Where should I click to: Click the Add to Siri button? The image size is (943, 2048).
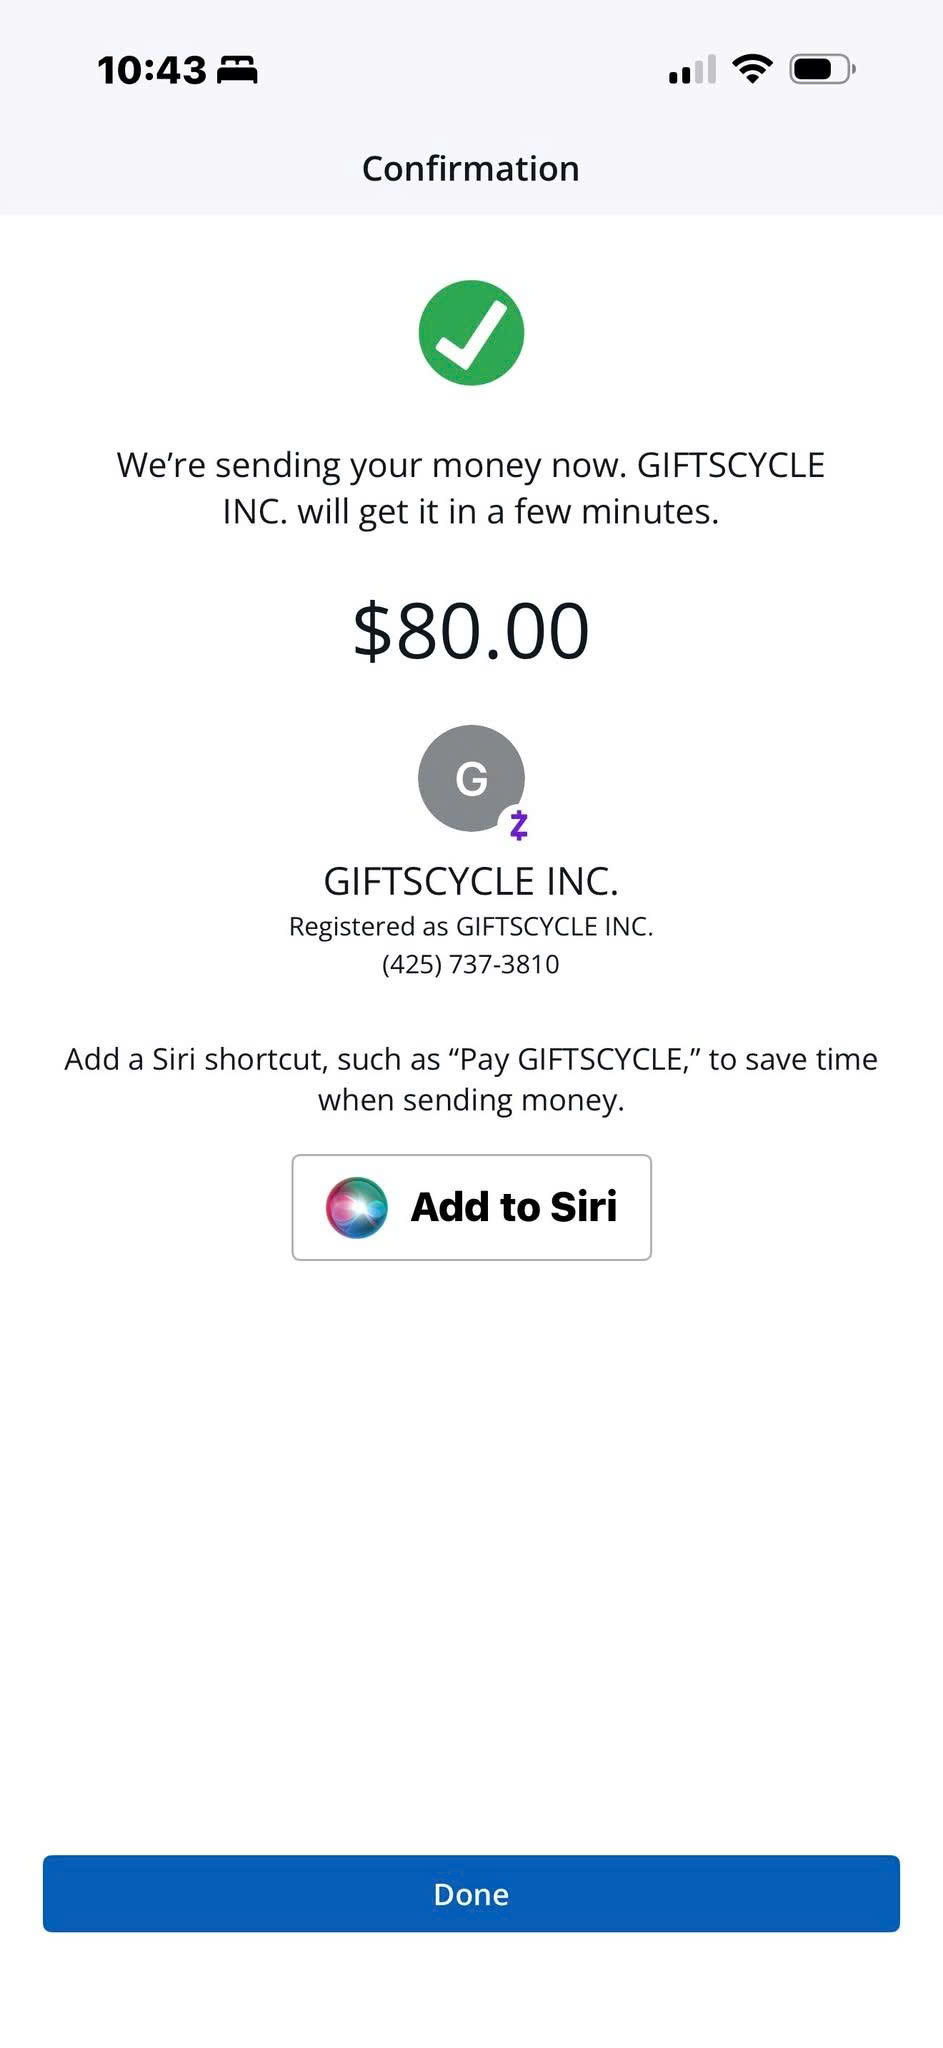(471, 1207)
